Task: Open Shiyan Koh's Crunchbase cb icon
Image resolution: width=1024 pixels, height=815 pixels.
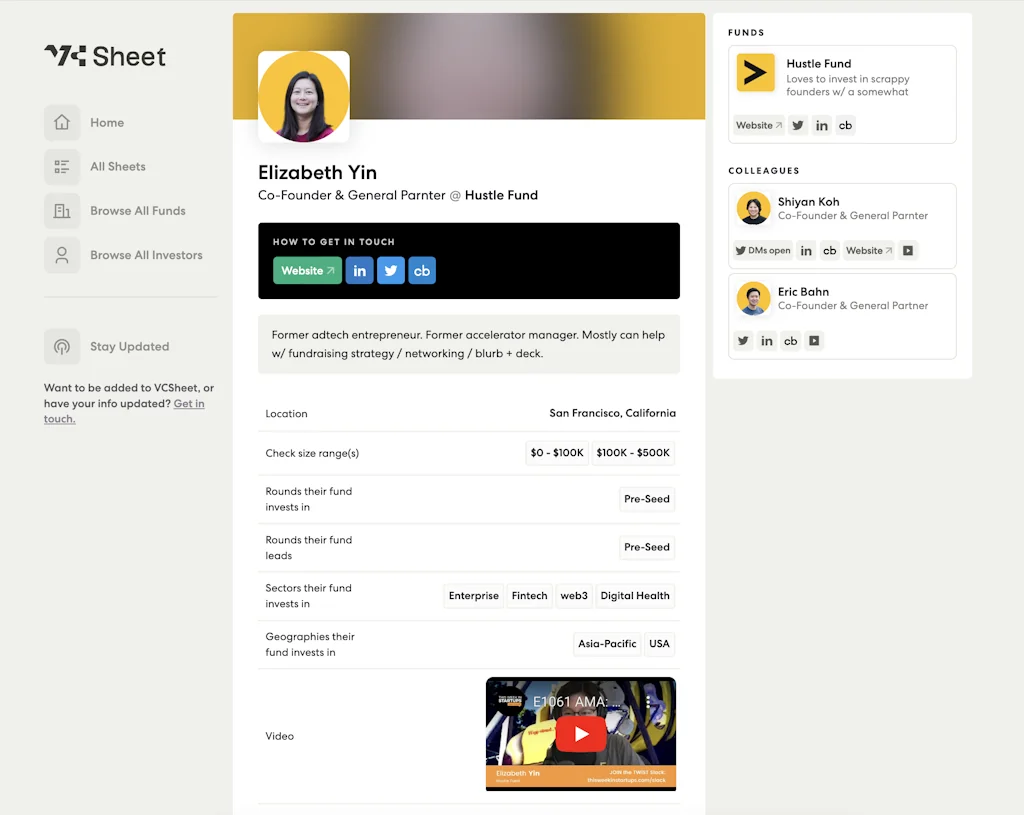Action: pos(830,250)
